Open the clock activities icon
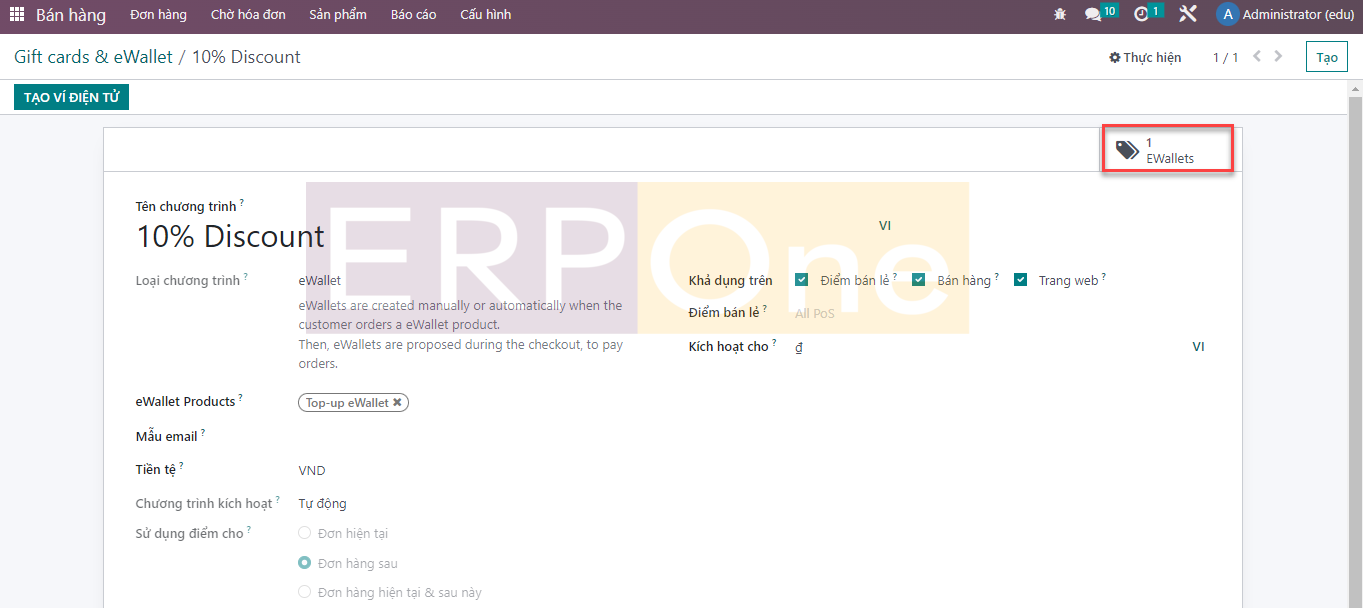Image resolution: width=1363 pixels, height=608 pixels. (1141, 15)
